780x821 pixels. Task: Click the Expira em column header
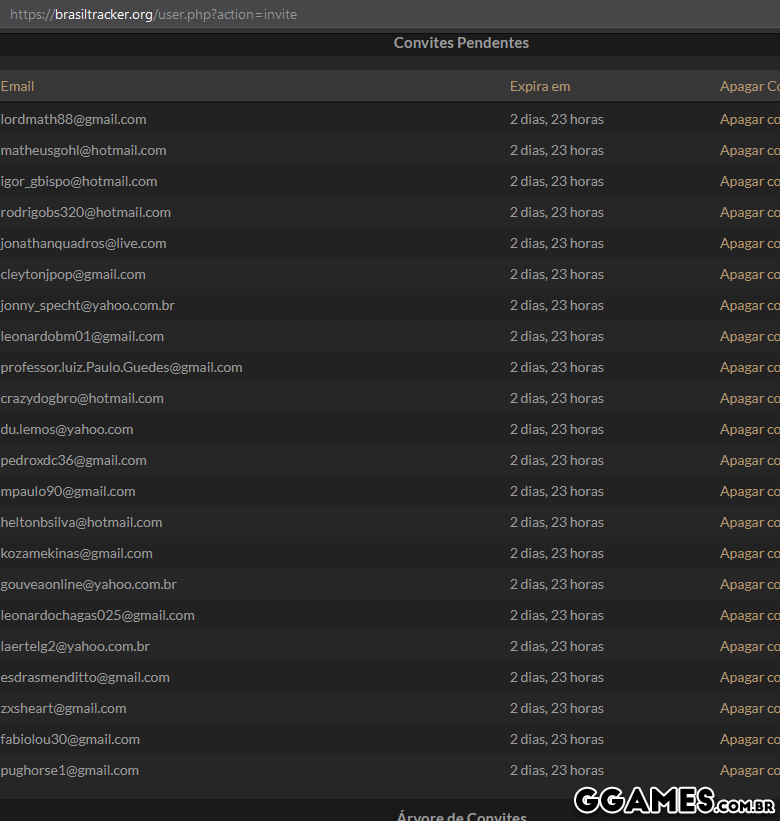coord(540,86)
